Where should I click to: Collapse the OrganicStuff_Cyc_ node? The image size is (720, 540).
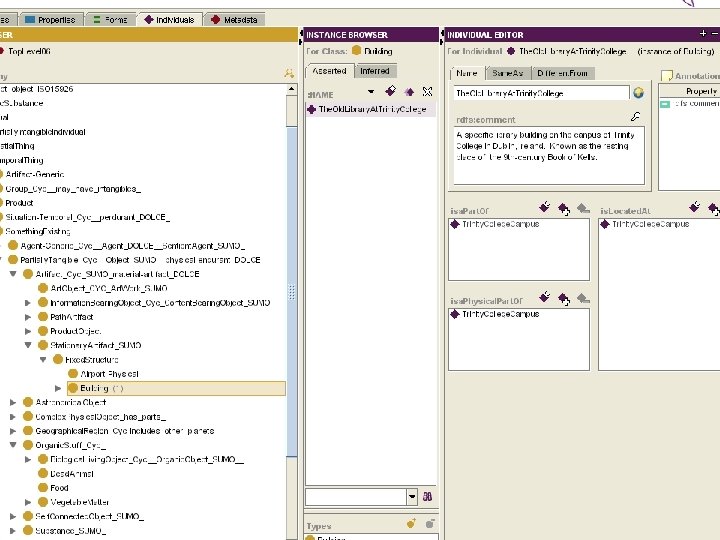coord(13,445)
